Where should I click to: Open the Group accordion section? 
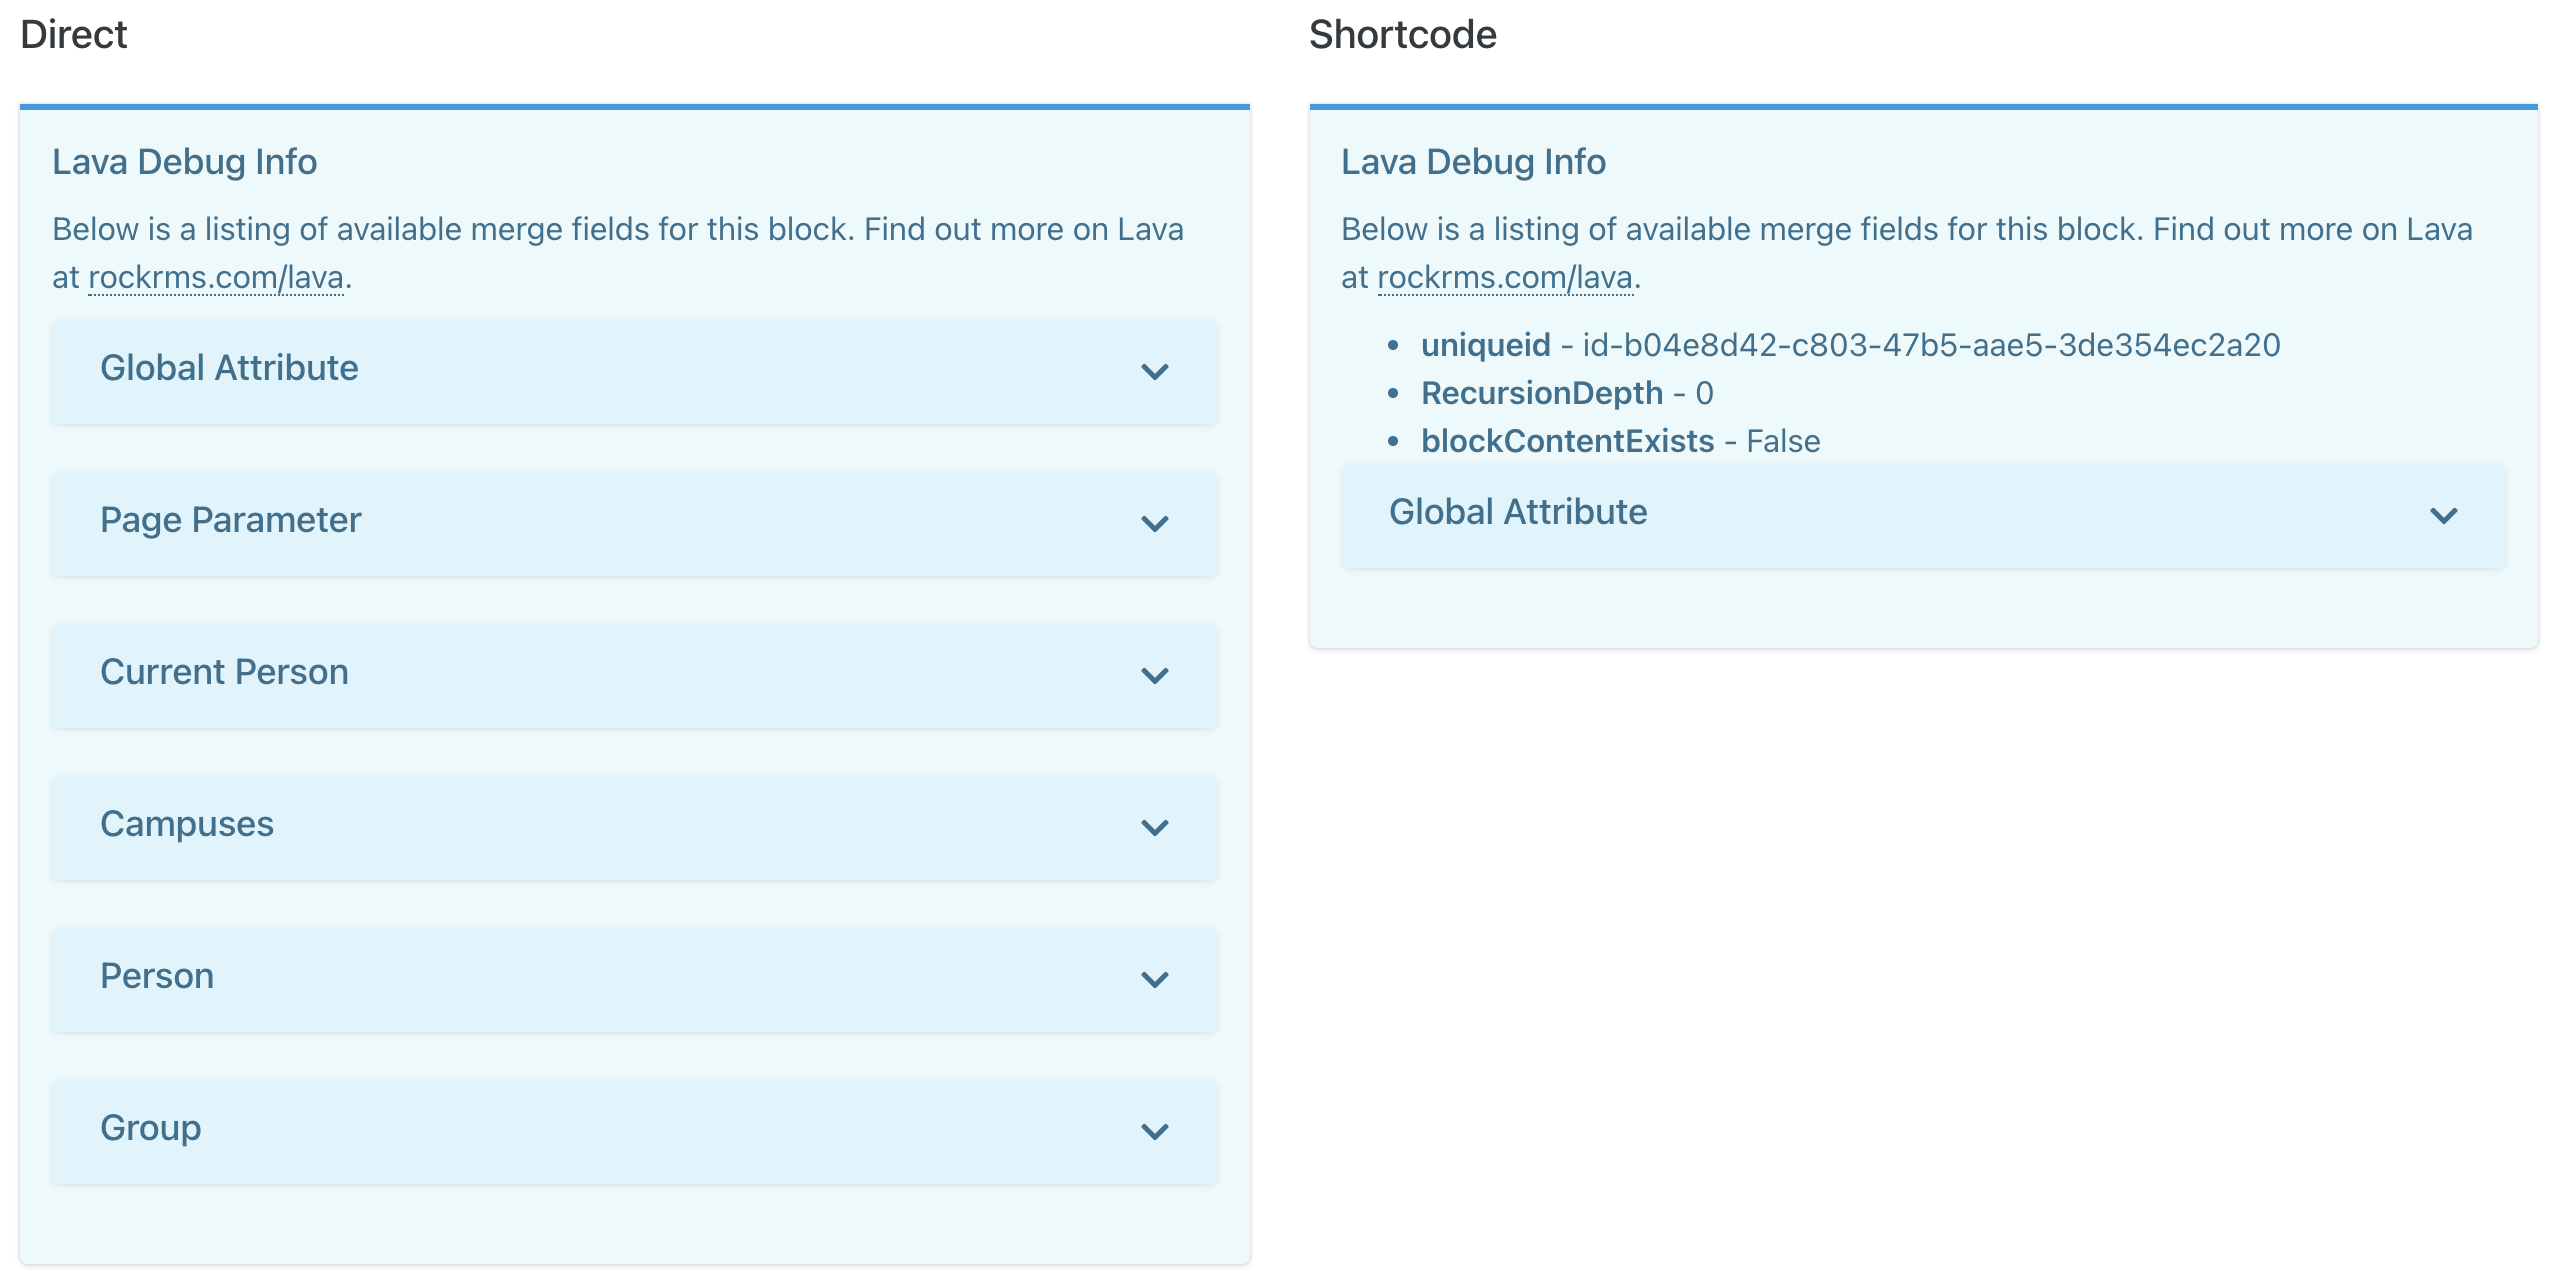click(634, 1131)
